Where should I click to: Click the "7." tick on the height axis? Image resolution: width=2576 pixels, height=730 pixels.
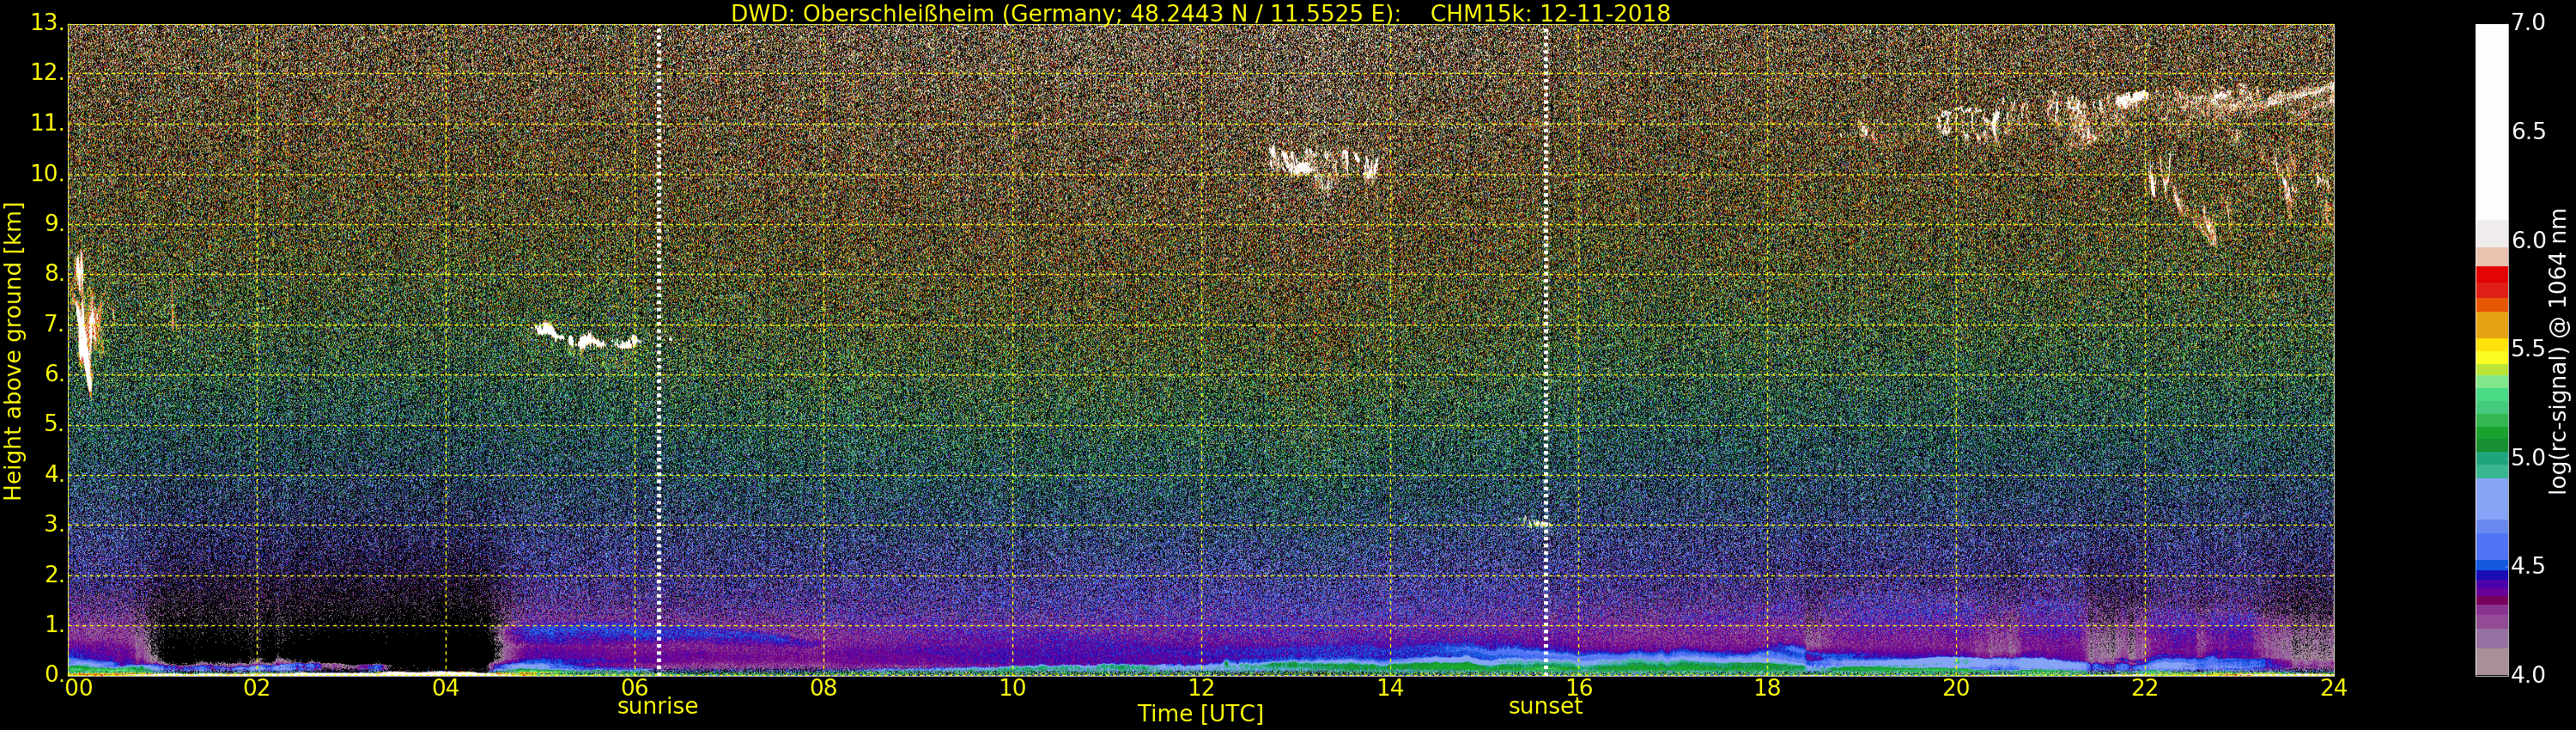(54, 324)
